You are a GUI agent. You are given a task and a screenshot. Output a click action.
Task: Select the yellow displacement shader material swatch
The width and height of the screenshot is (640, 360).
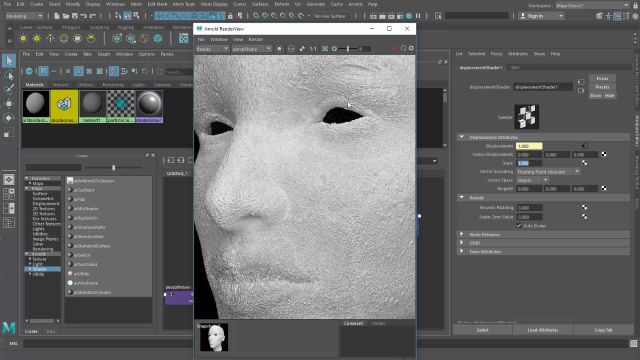64,107
